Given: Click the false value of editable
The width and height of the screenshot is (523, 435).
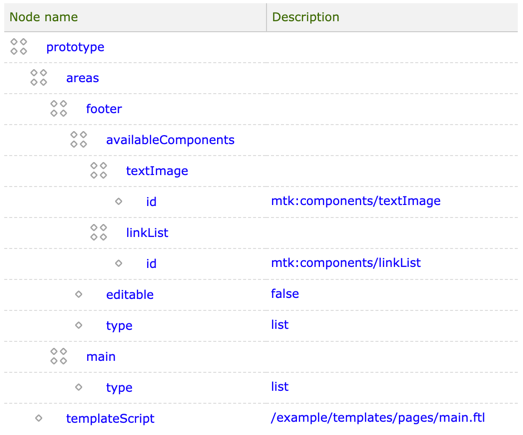Looking at the screenshot, I should pos(285,294).
